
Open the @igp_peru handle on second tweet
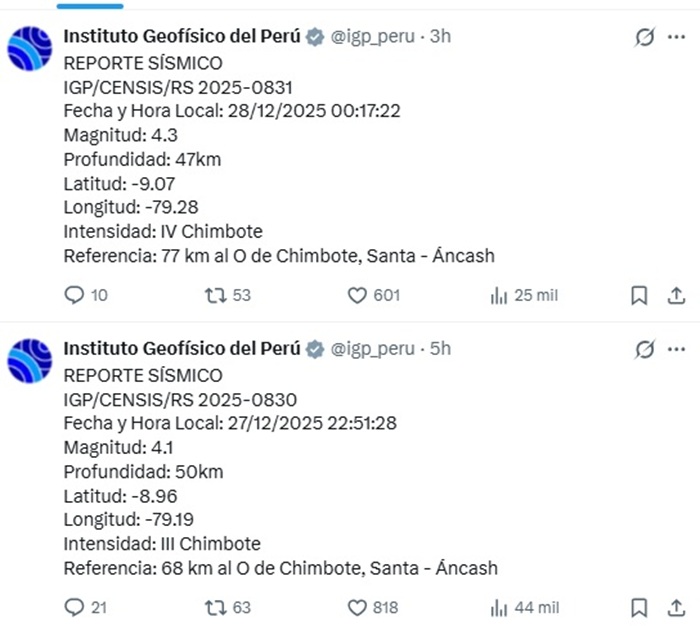pos(372,348)
